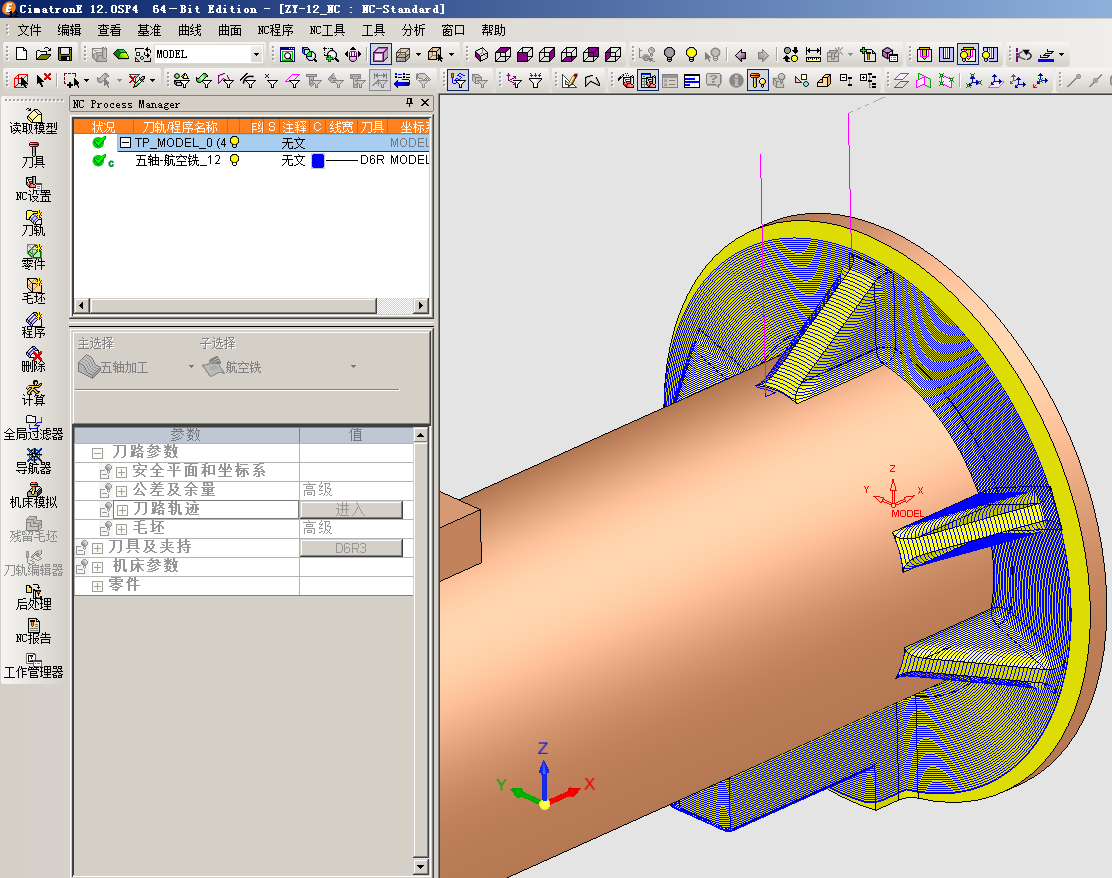Open the 查看 menu
The height and width of the screenshot is (878, 1112).
pos(109,30)
